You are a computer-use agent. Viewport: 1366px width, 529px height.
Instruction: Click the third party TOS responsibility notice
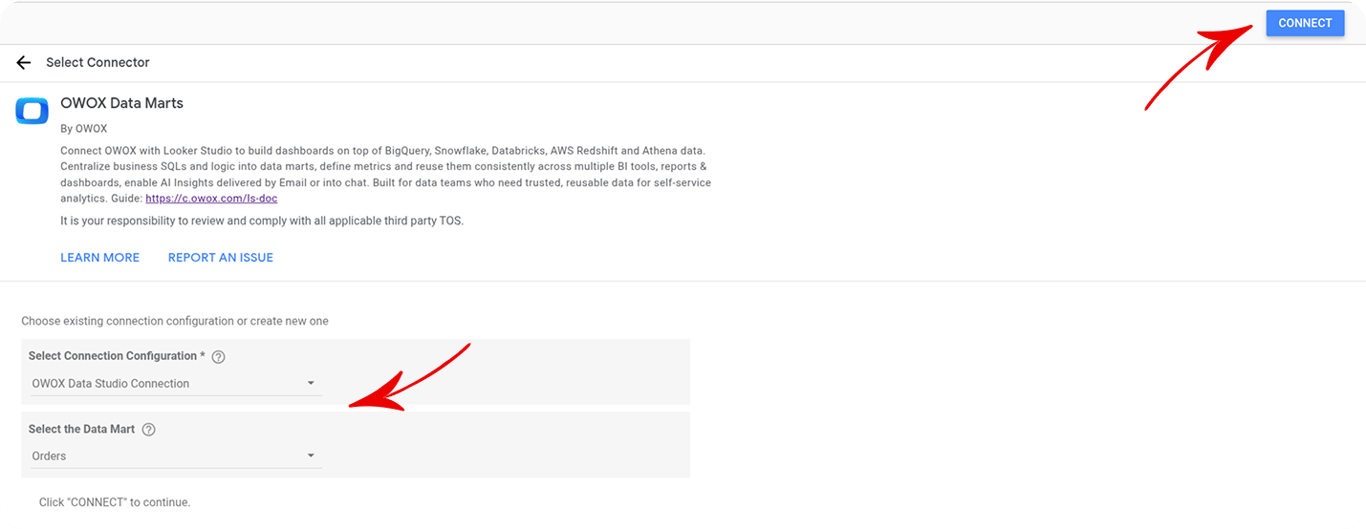click(x=262, y=220)
